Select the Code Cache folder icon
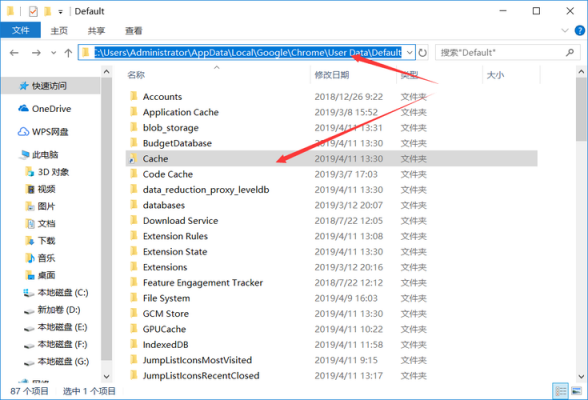This screenshot has height=400, width=588. [134, 174]
